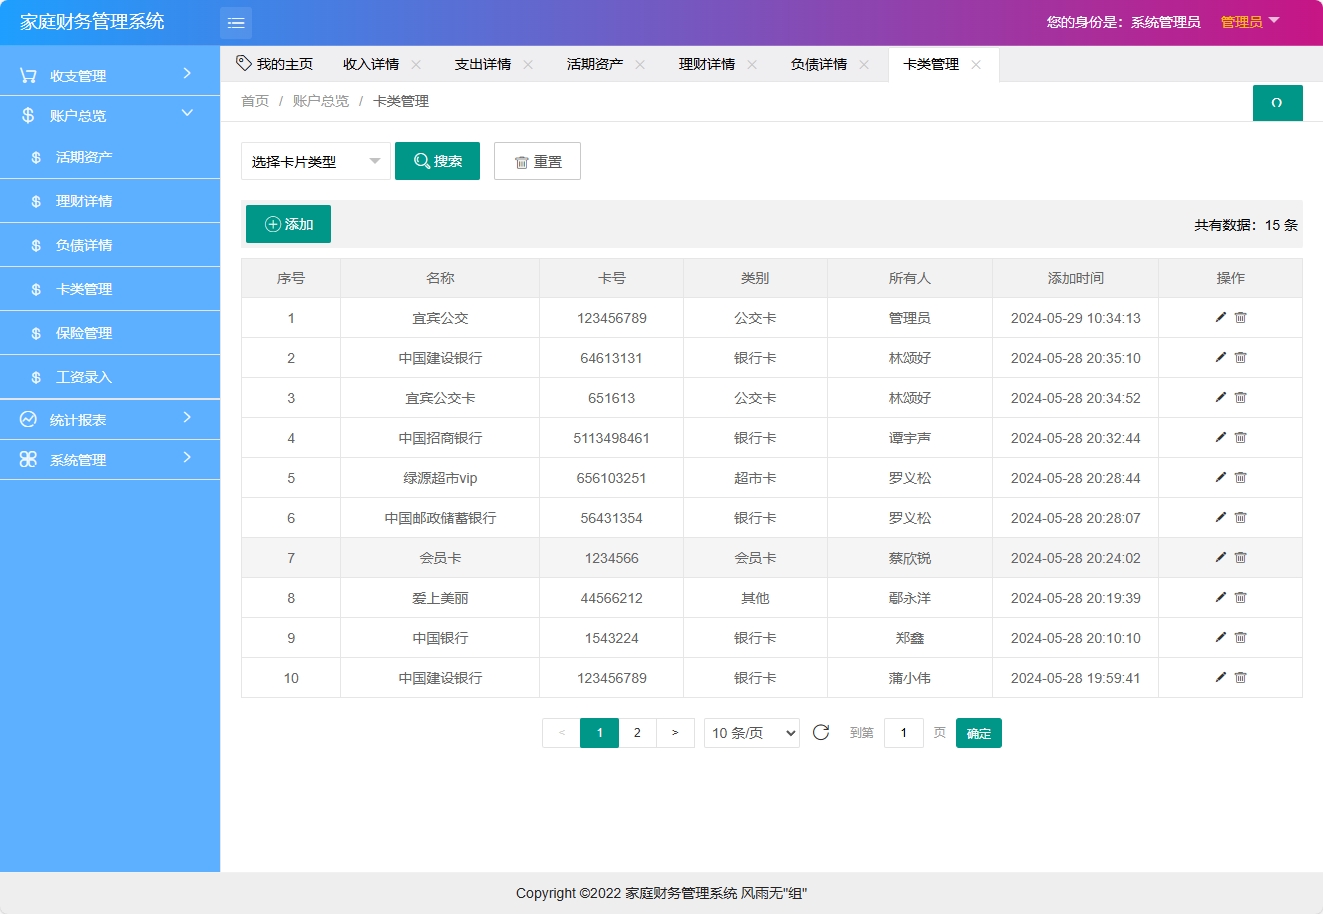The height and width of the screenshot is (914, 1323).
Task: Click the edit pencil icon for 宜宾公交
Action: coord(1220,317)
